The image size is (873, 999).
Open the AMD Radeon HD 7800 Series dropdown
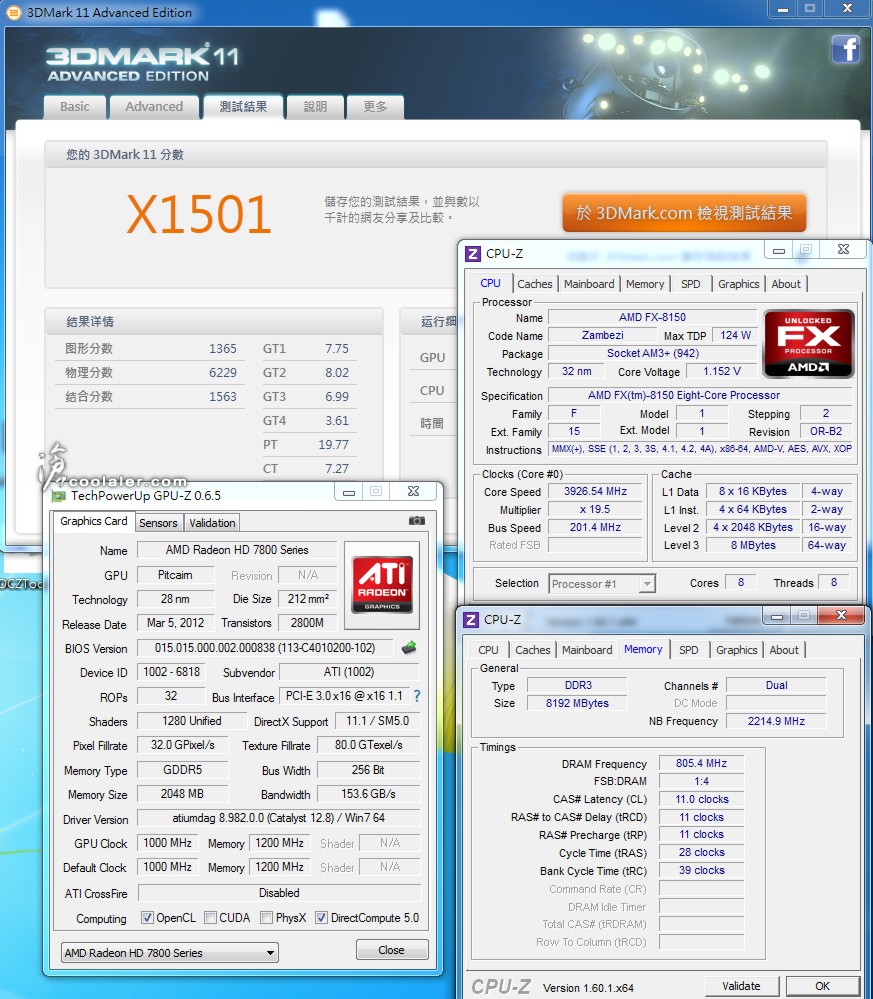coord(170,952)
